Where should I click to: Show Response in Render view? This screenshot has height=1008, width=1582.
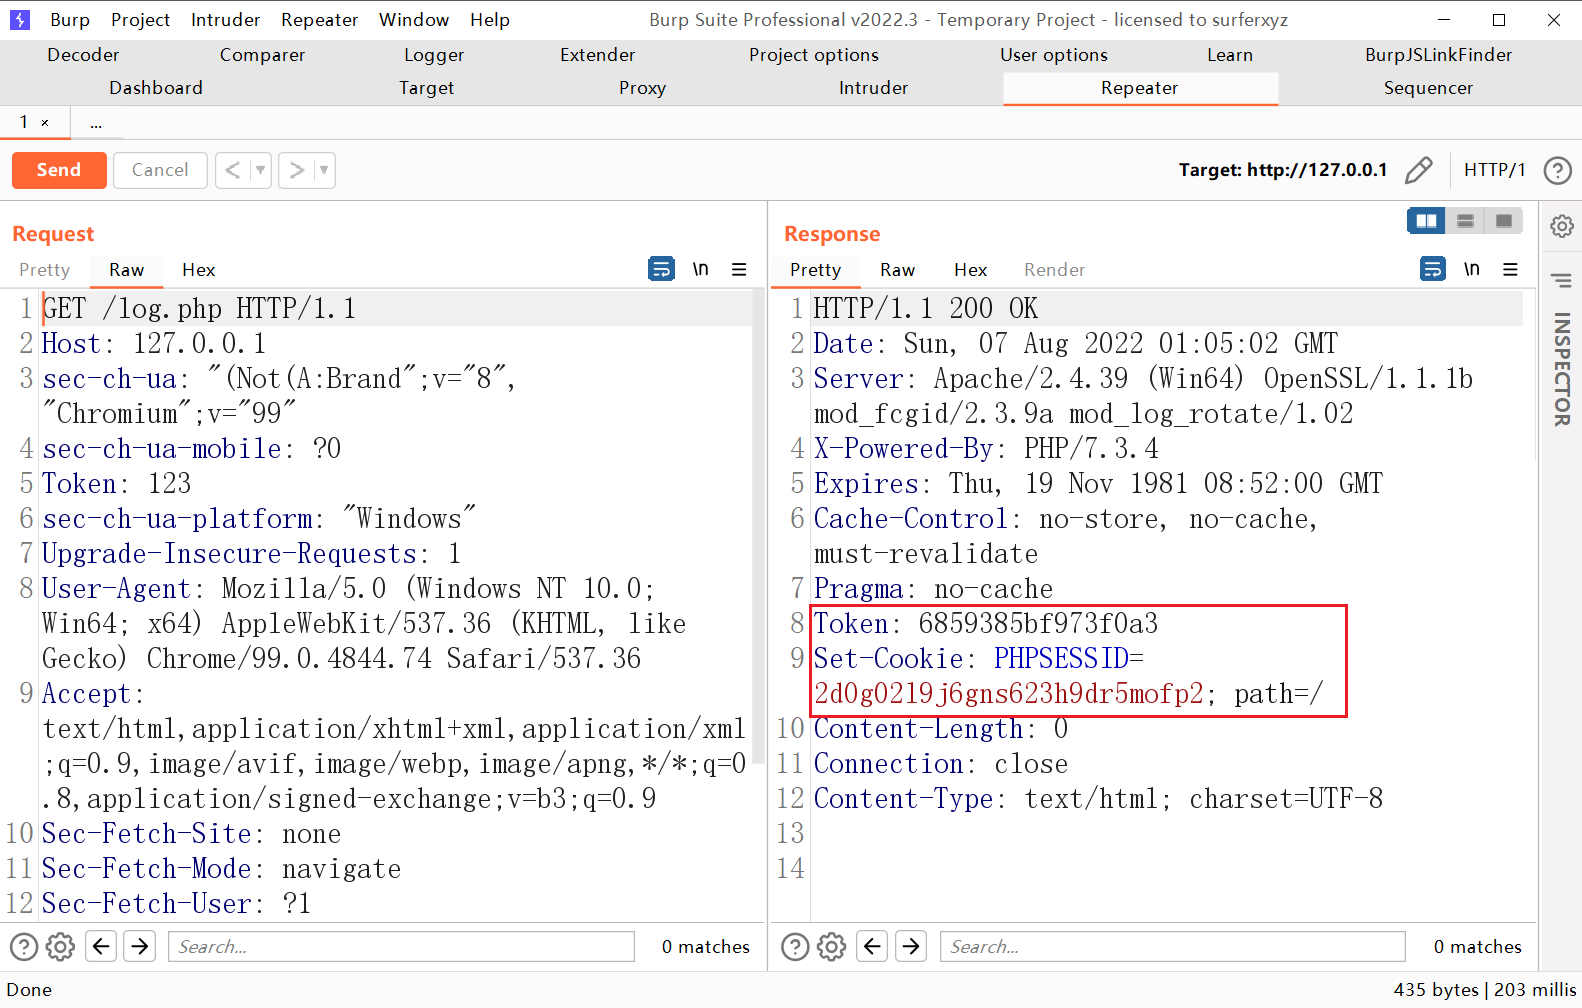(1054, 270)
